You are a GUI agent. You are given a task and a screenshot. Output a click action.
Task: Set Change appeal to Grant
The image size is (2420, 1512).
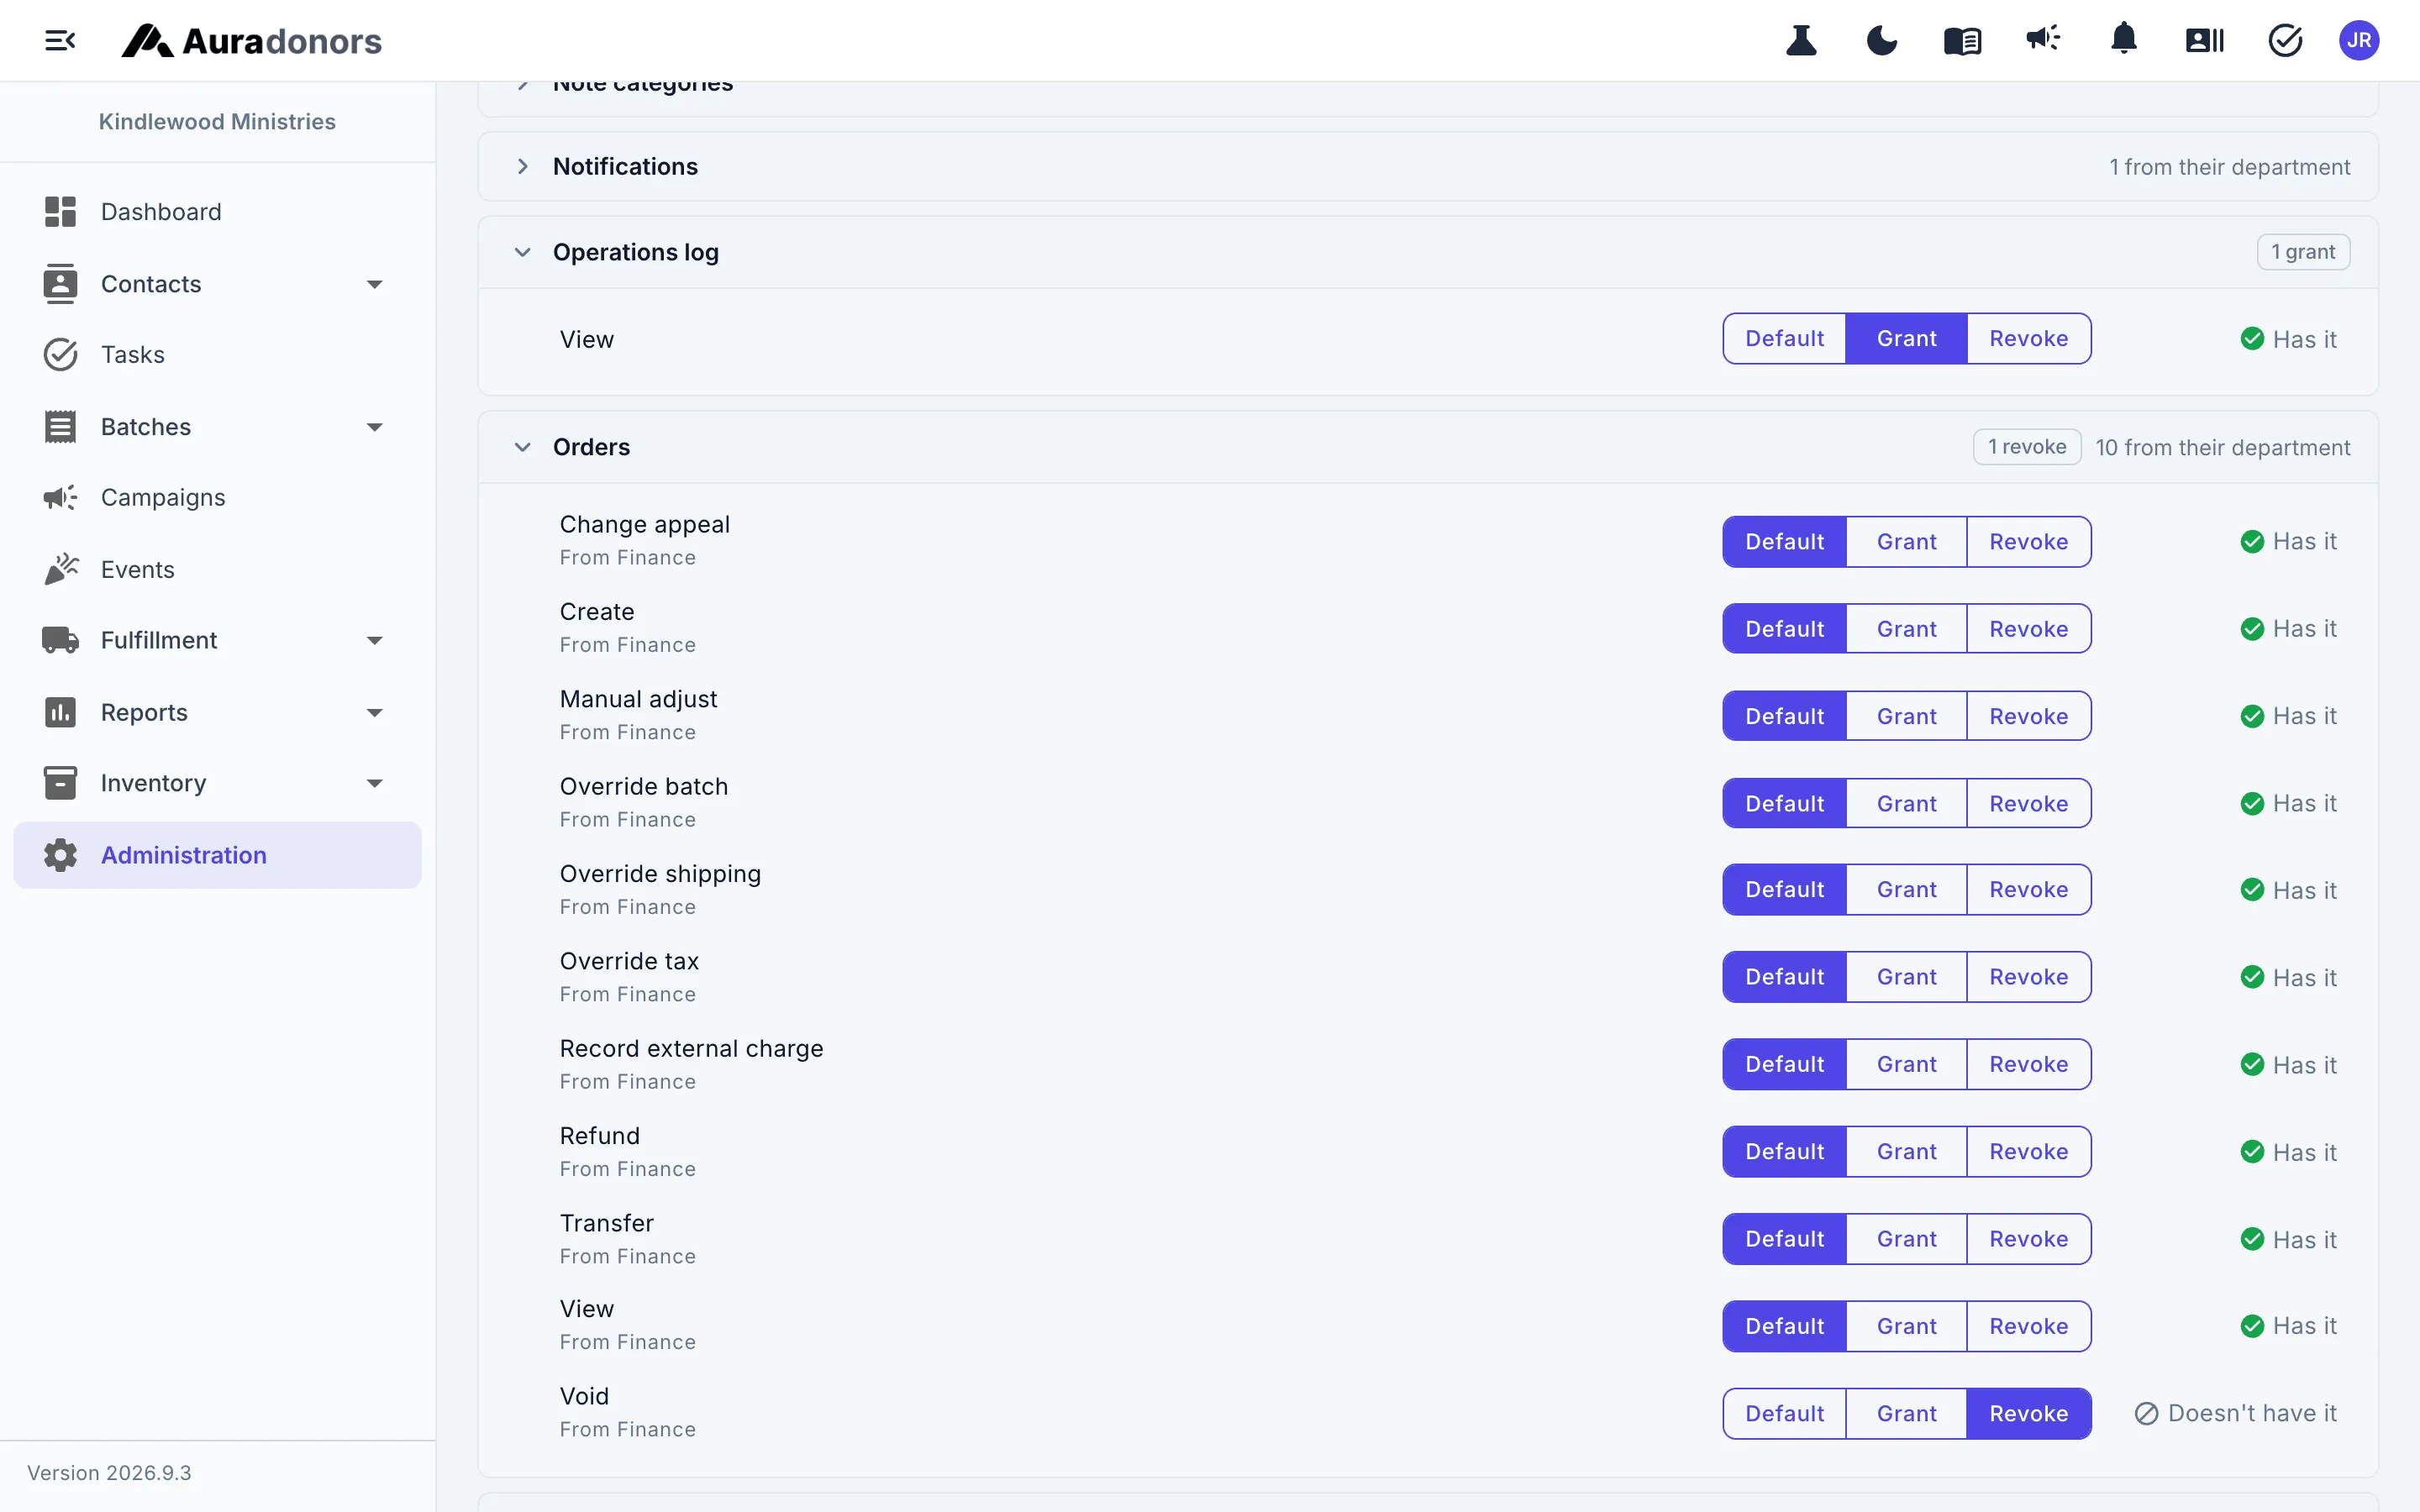click(x=1906, y=542)
